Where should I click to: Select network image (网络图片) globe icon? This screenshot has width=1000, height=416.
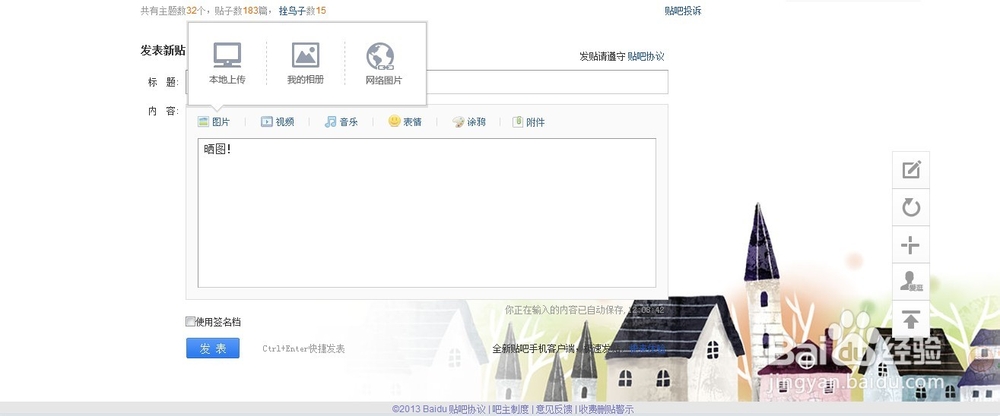click(380, 56)
